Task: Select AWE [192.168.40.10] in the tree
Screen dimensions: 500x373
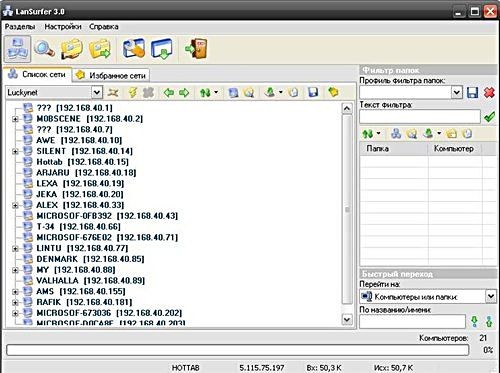Action: [79, 140]
